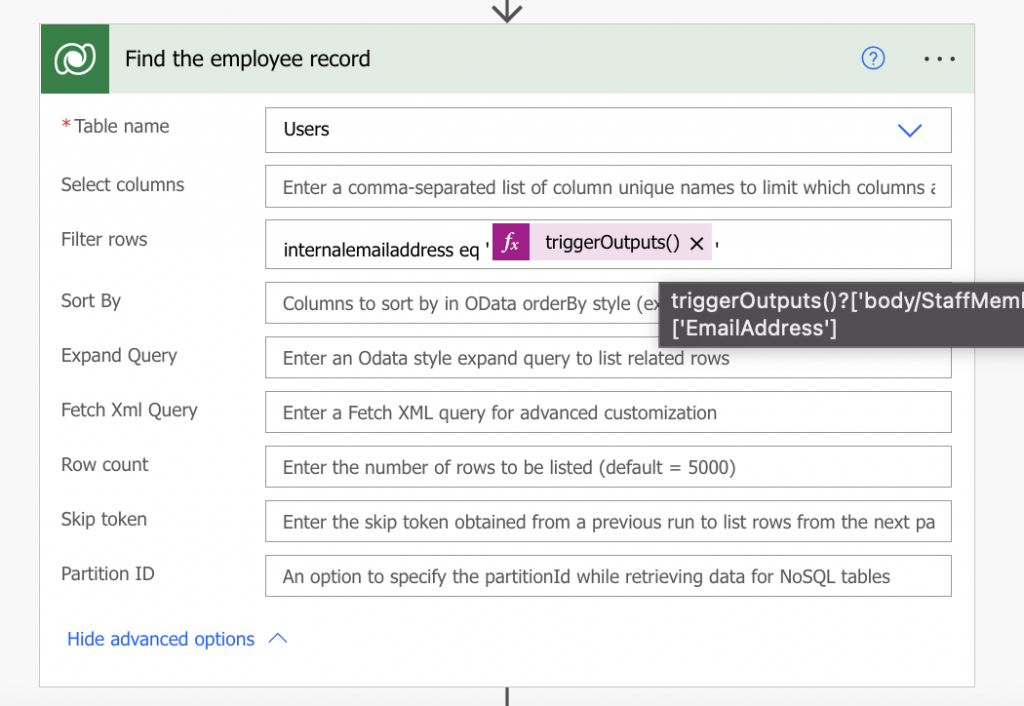Focus the Skip token field

click(x=608, y=522)
